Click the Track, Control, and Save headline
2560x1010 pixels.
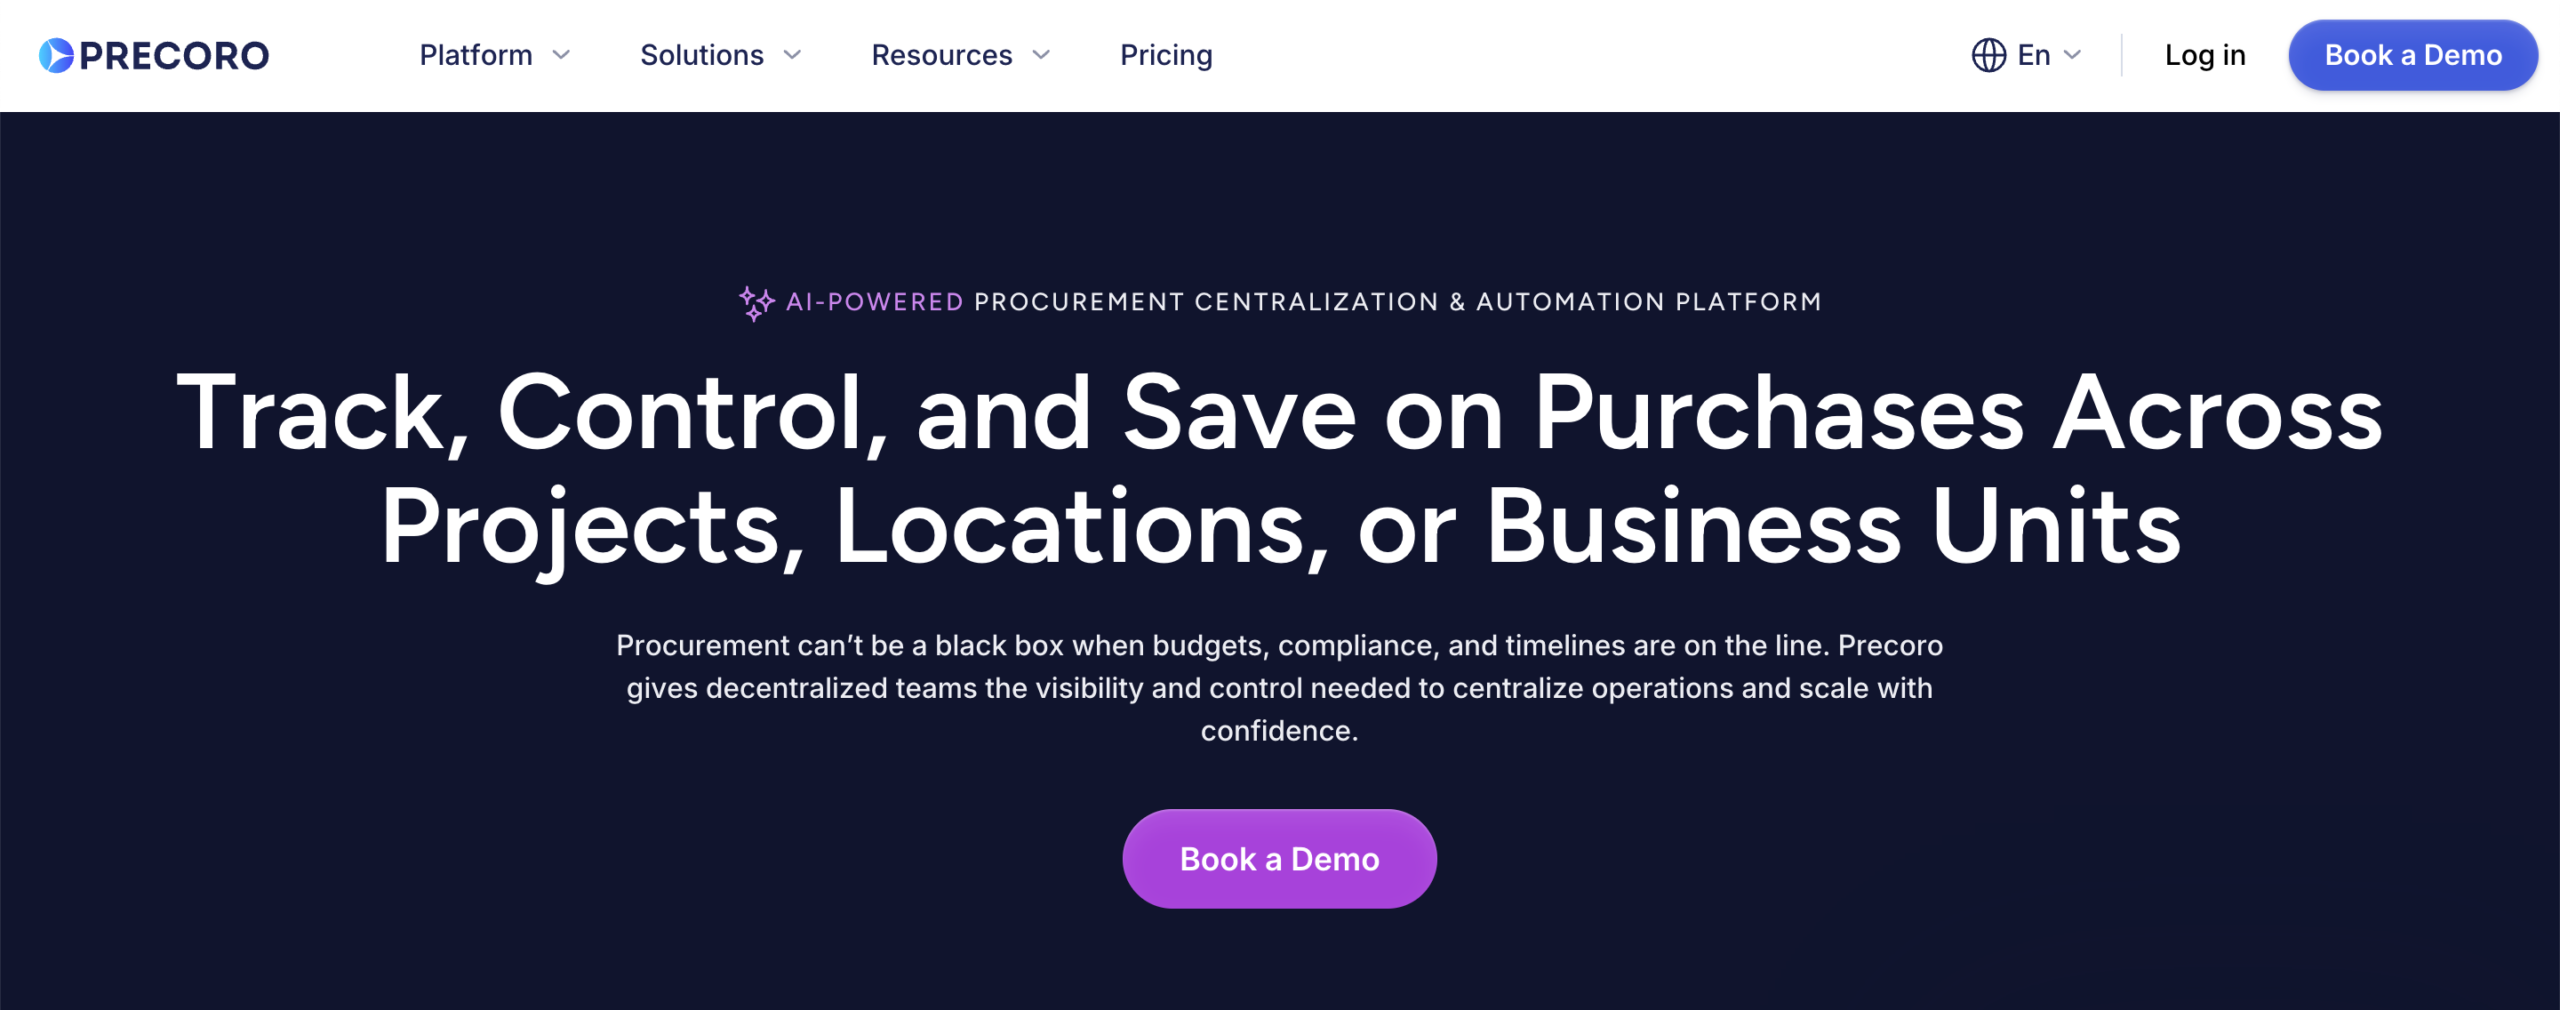coord(1280,468)
